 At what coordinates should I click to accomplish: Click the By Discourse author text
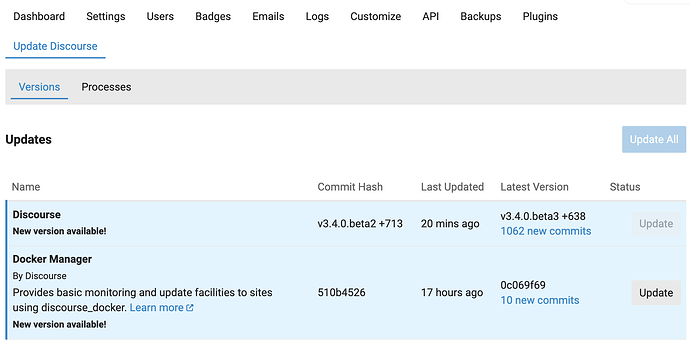tap(40, 276)
